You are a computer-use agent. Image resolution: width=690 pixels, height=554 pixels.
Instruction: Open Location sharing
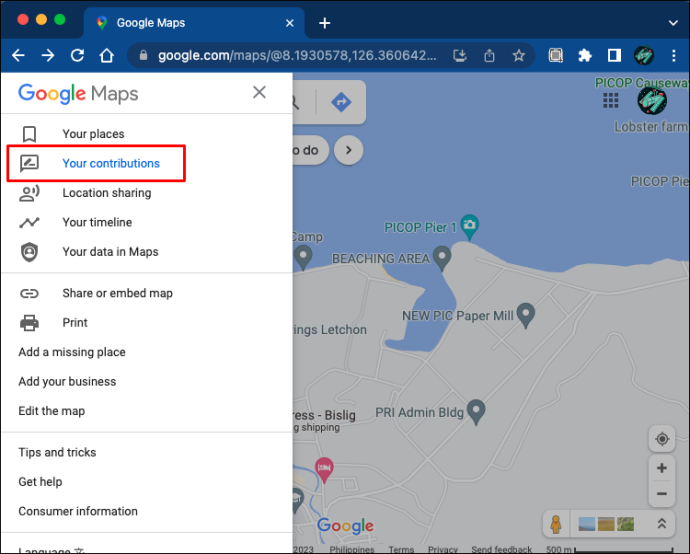(x=107, y=193)
